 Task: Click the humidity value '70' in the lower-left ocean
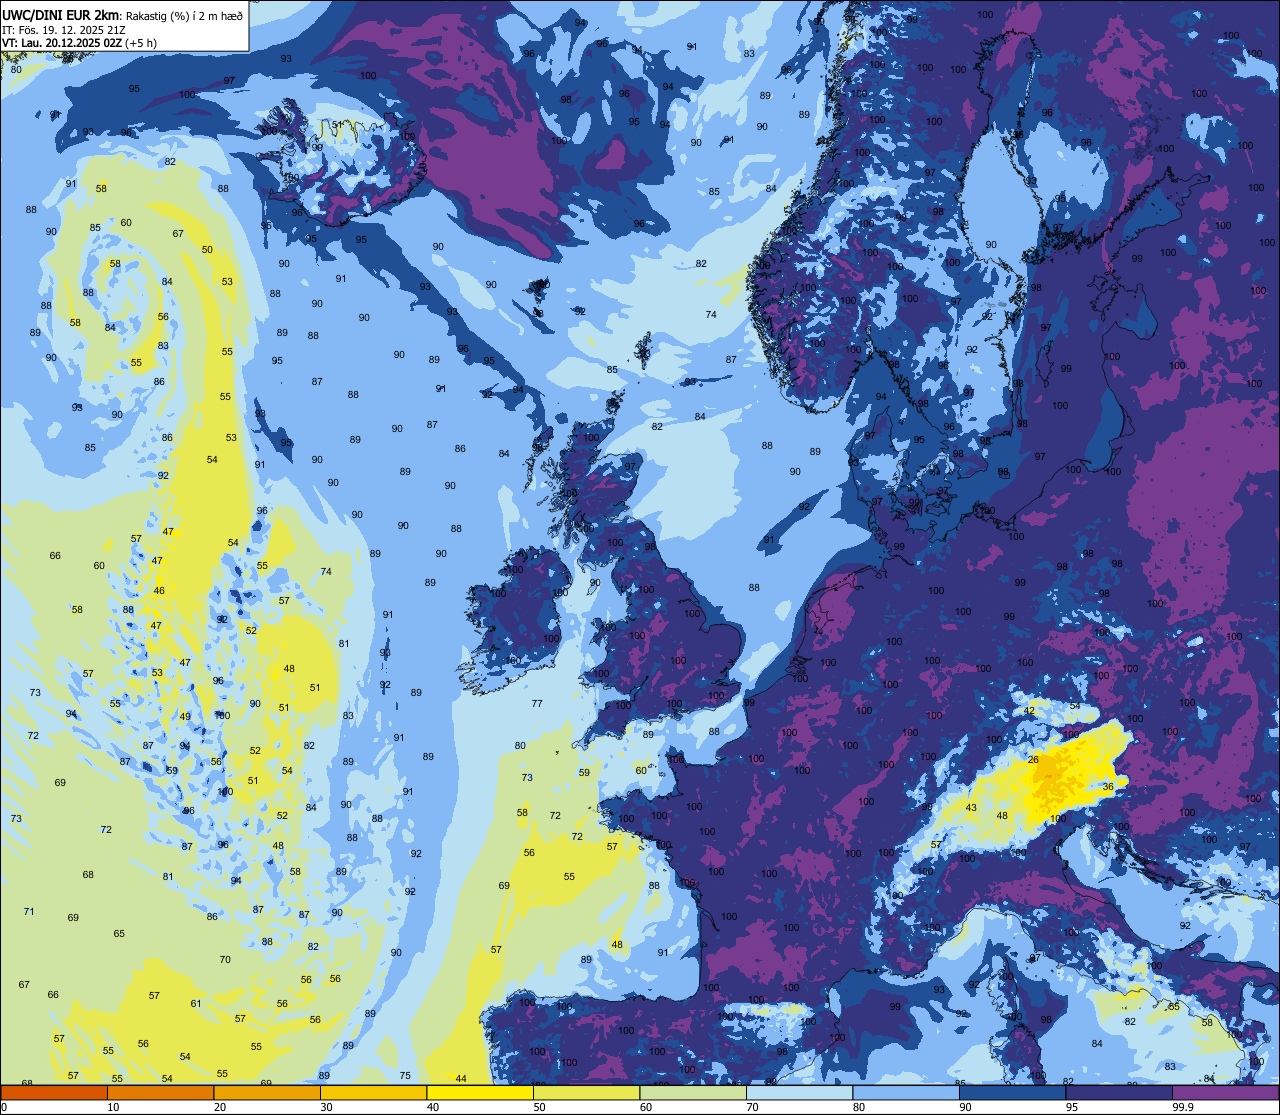tap(225, 959)
